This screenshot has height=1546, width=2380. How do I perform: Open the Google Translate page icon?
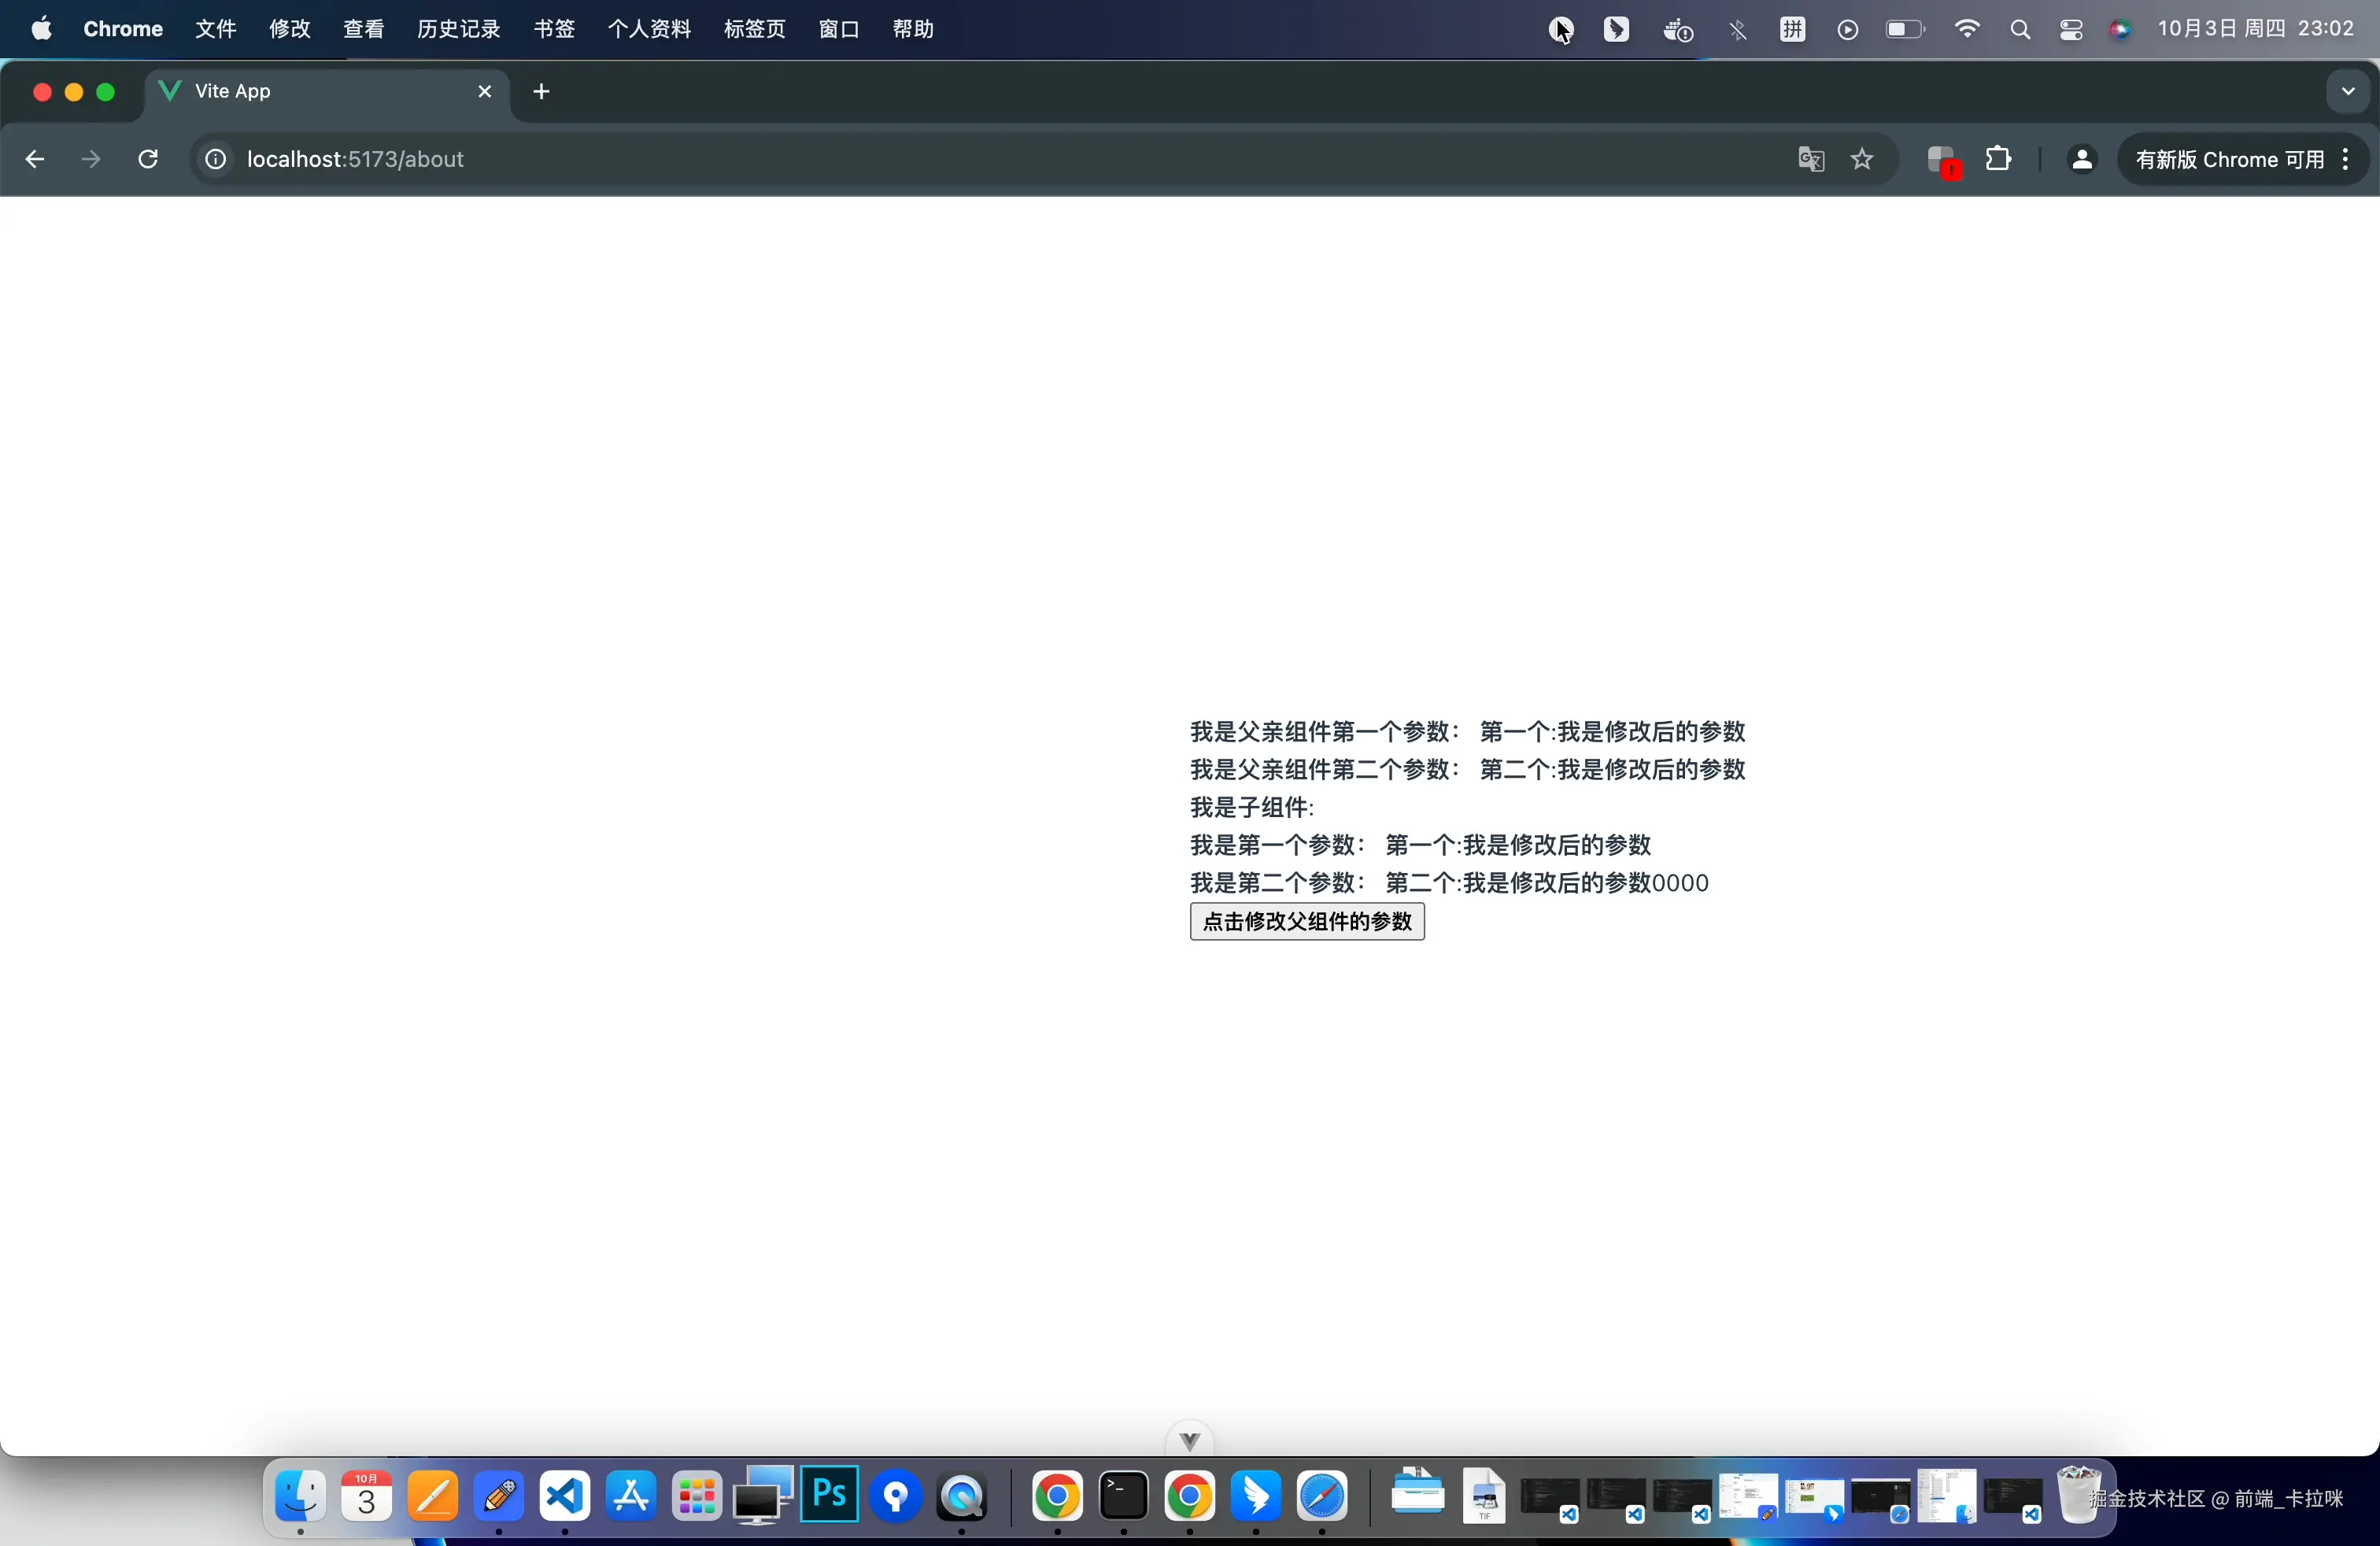point(1811,159)
